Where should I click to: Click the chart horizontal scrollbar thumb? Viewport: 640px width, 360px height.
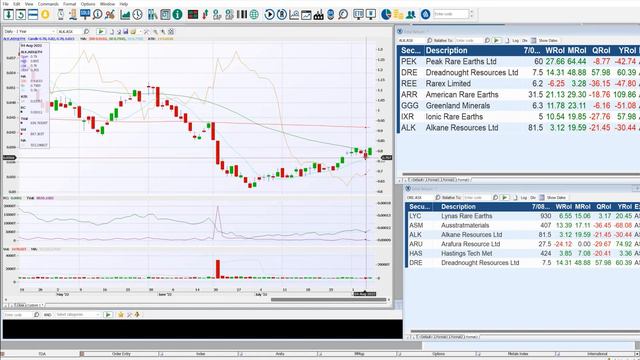(328, 300)
